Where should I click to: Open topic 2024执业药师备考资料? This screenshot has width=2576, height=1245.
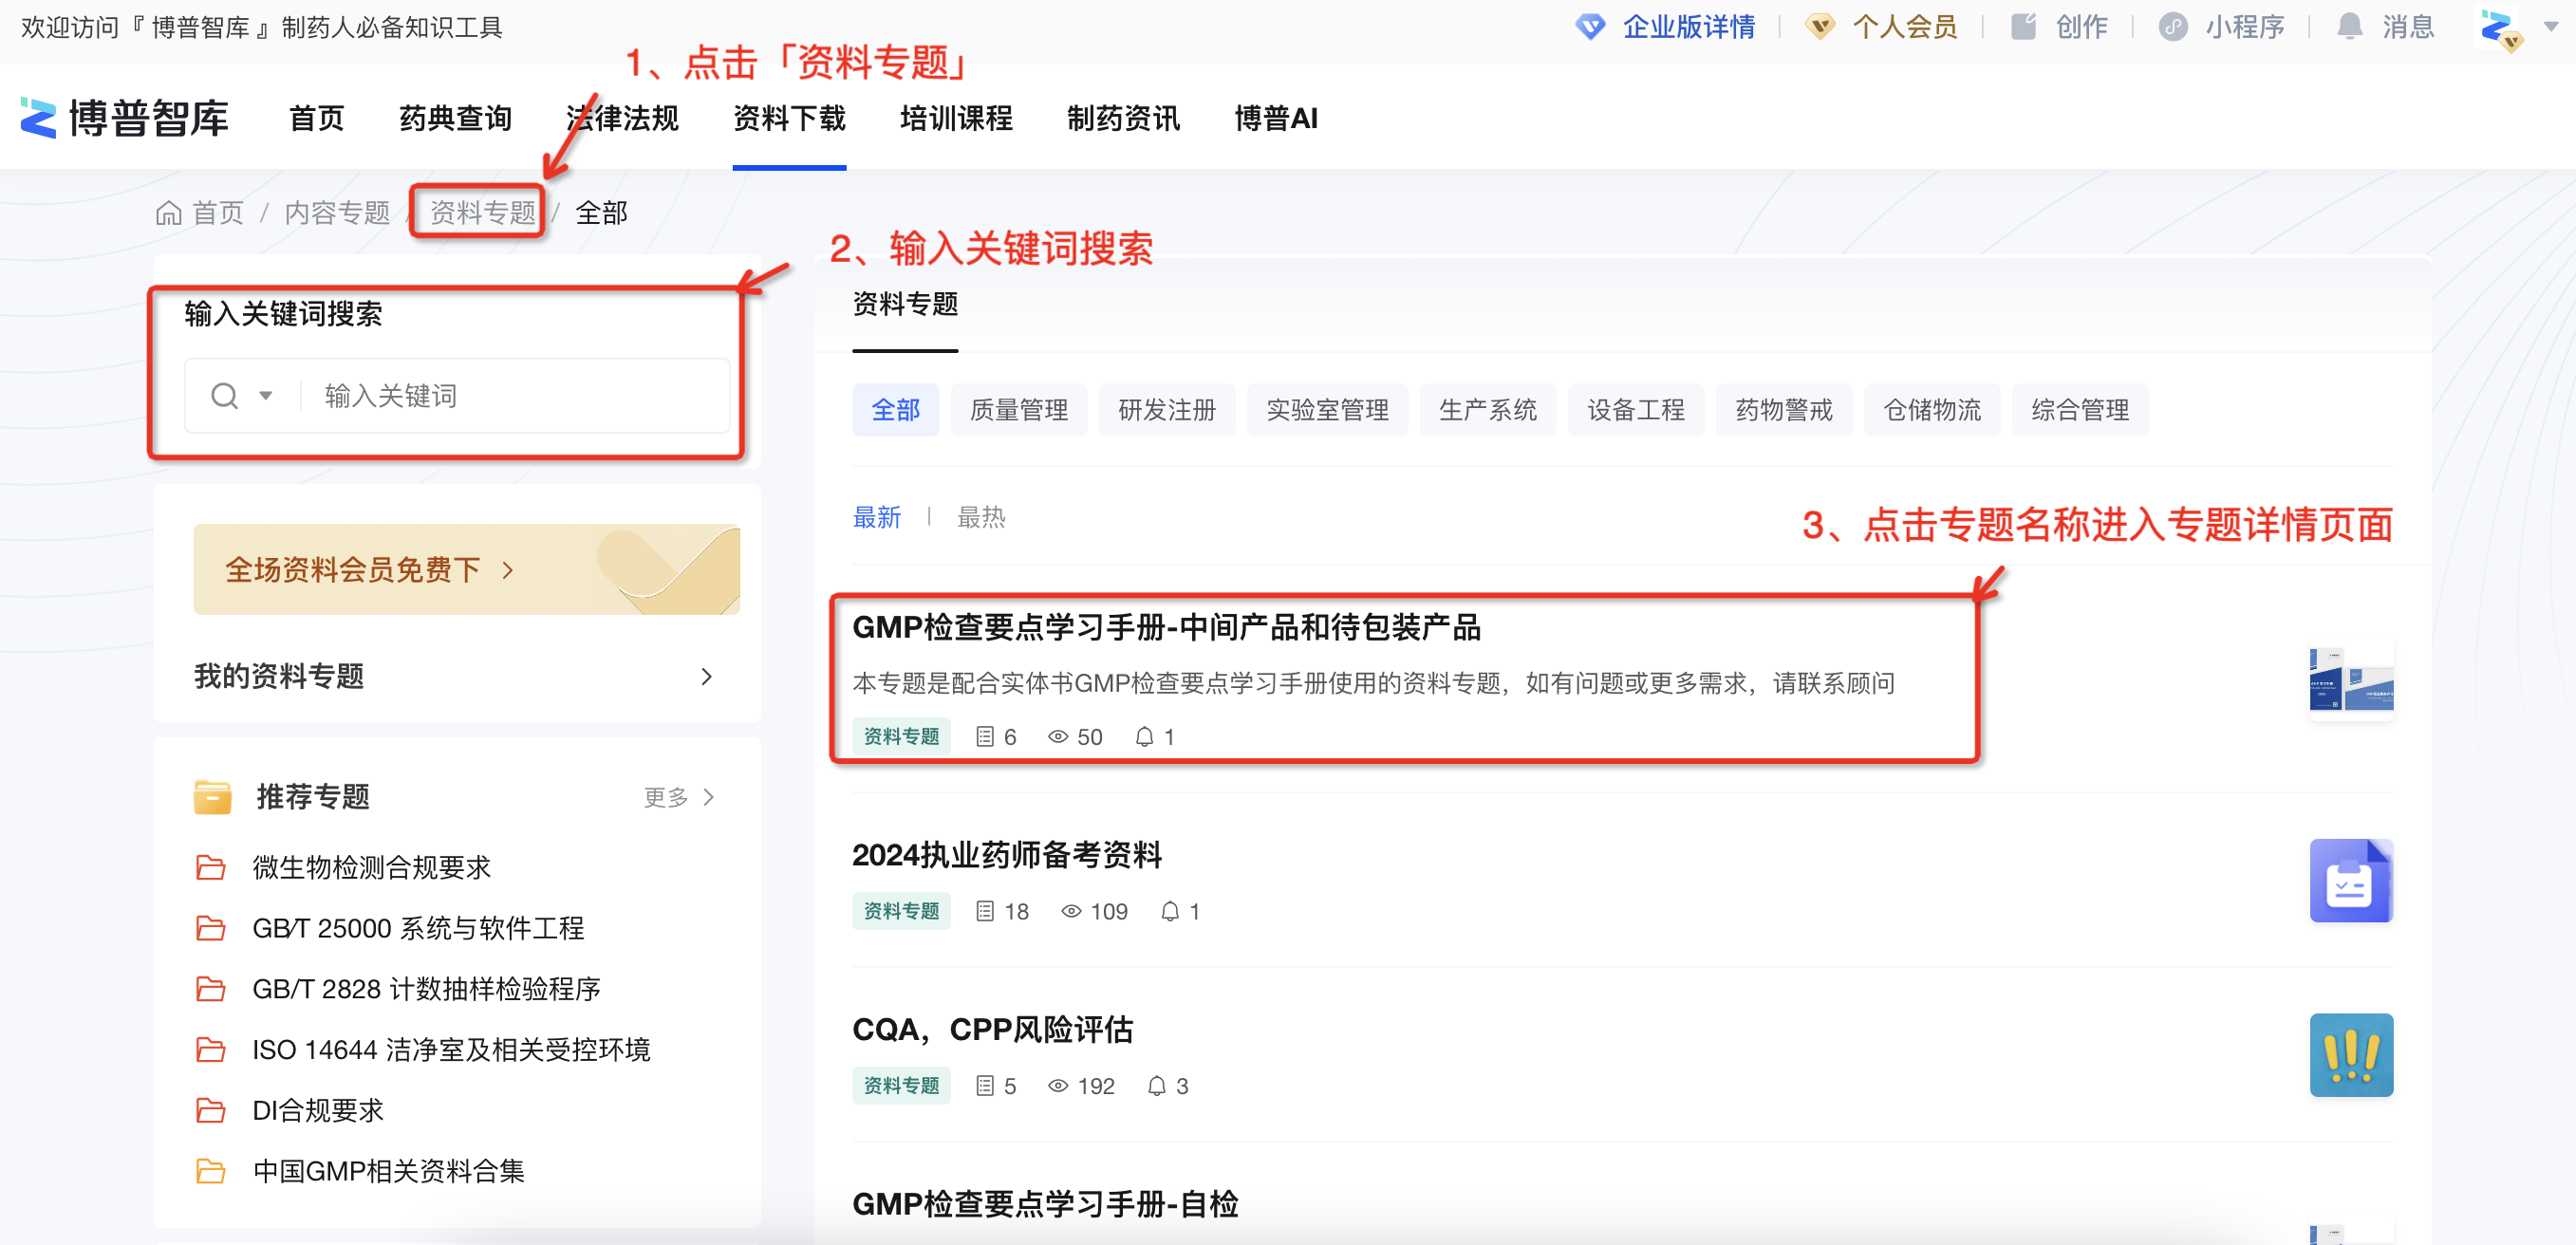pos(1006,856)
